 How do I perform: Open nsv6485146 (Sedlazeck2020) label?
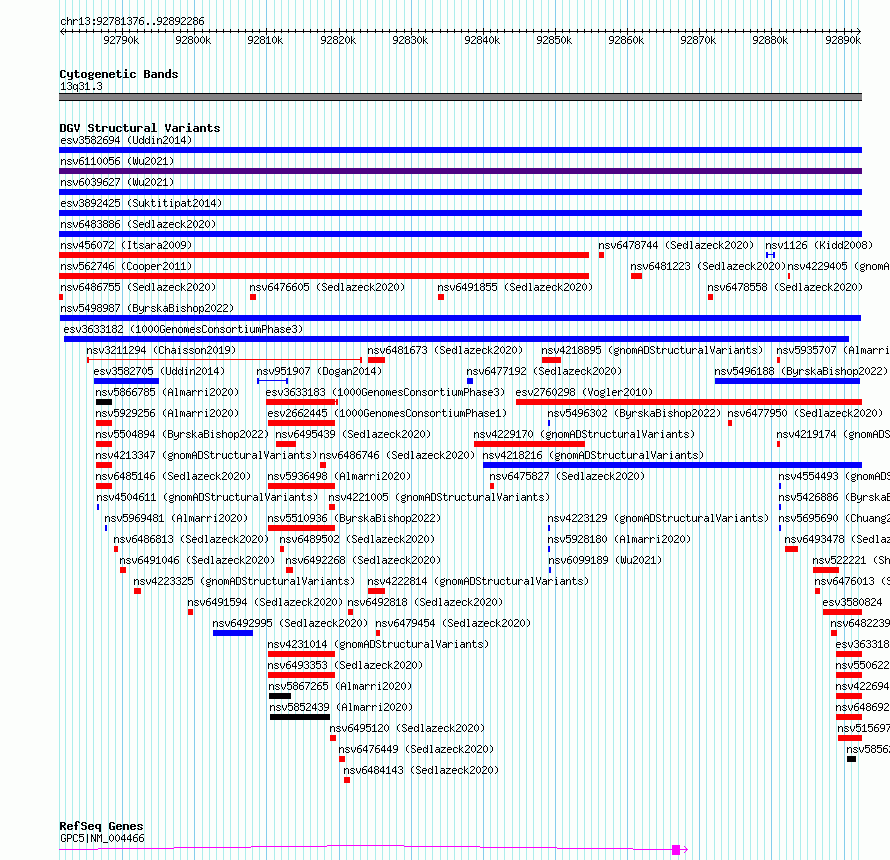click(173, 476)
